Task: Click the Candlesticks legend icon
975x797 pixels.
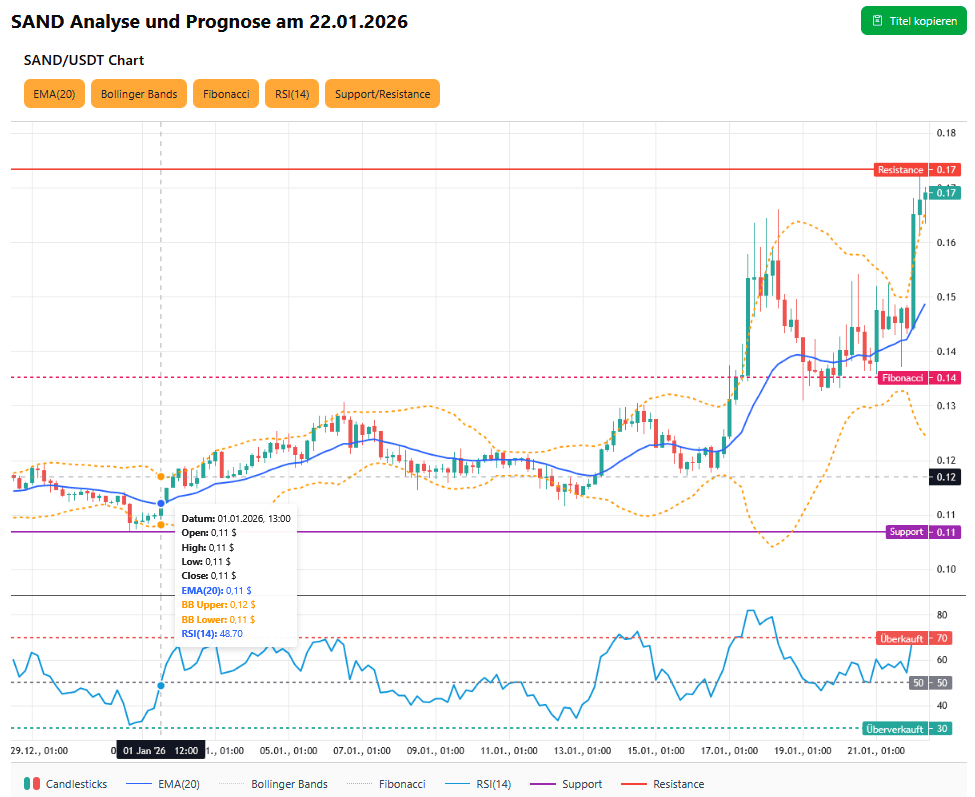Action: coord(32,784)
